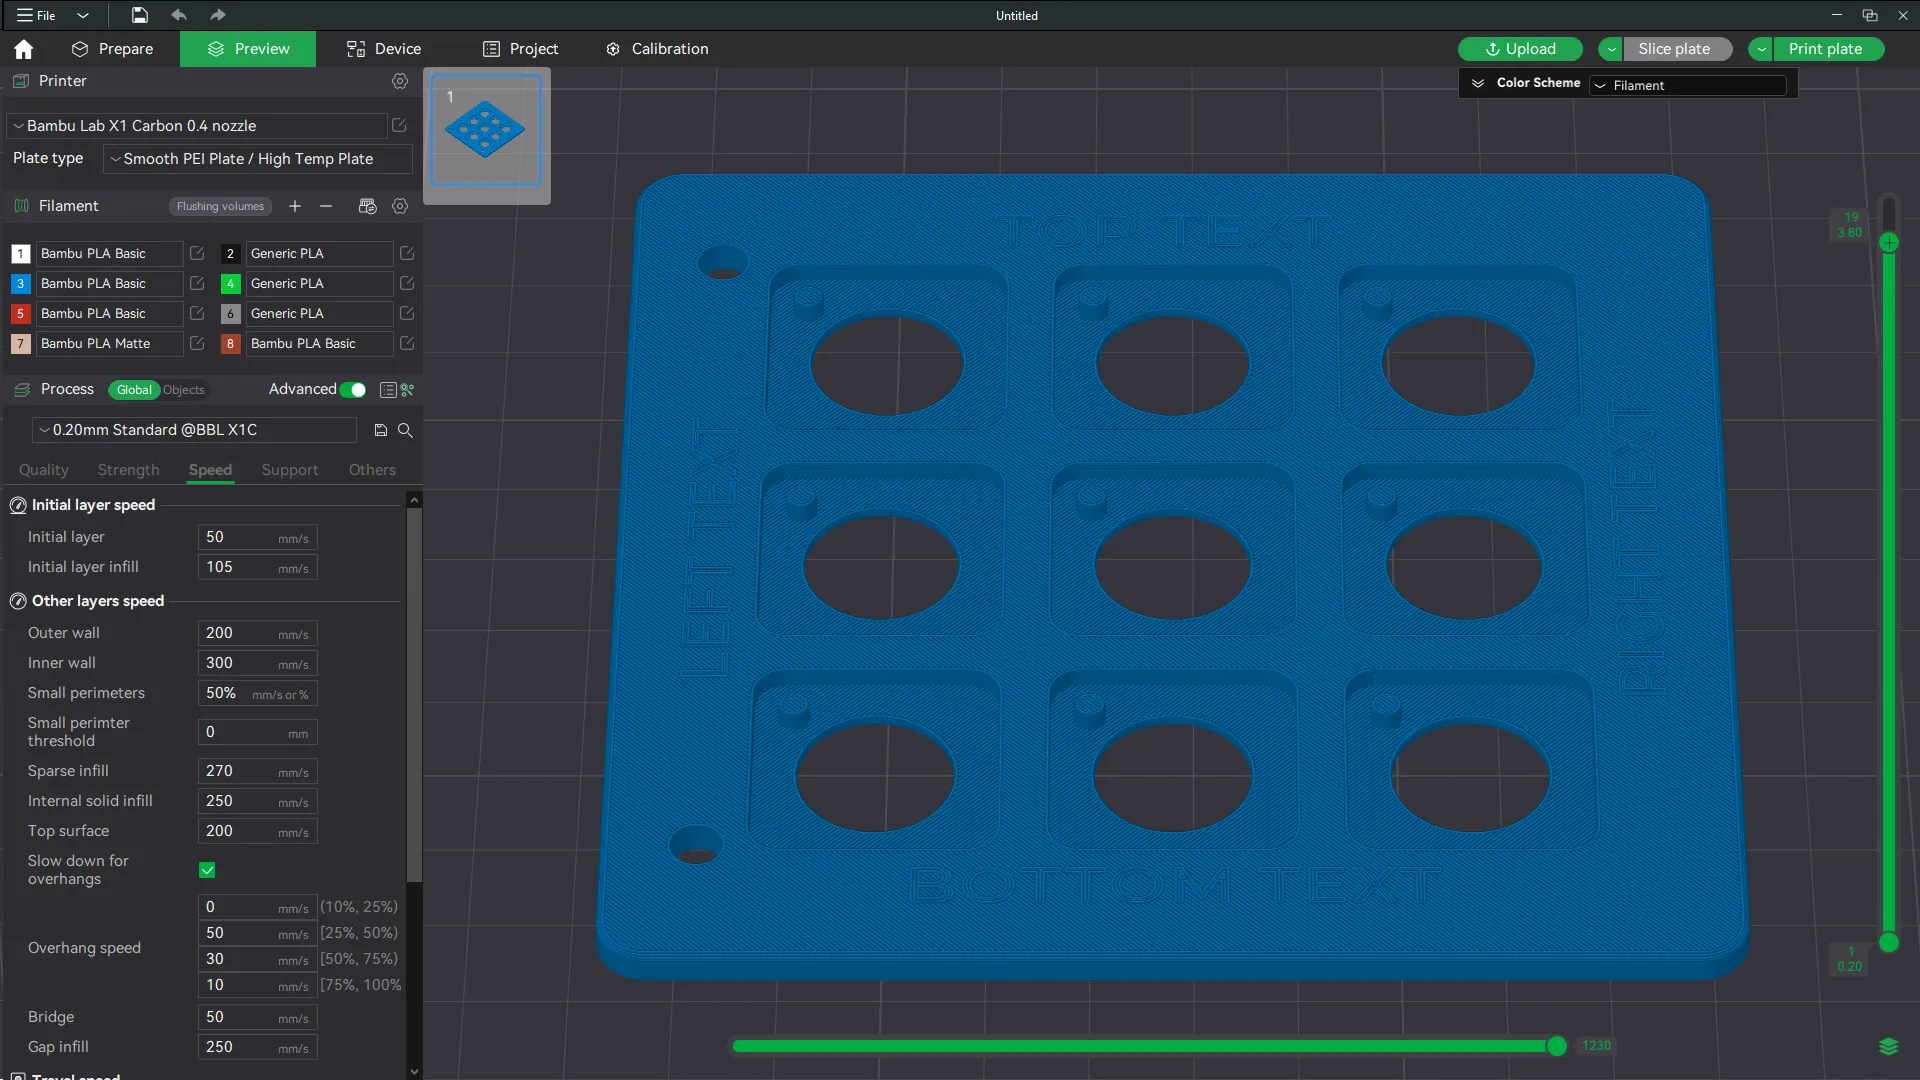Screen dimensions: 1920x1080
Task: Select Global process scope
Action: tap(134, 390)
